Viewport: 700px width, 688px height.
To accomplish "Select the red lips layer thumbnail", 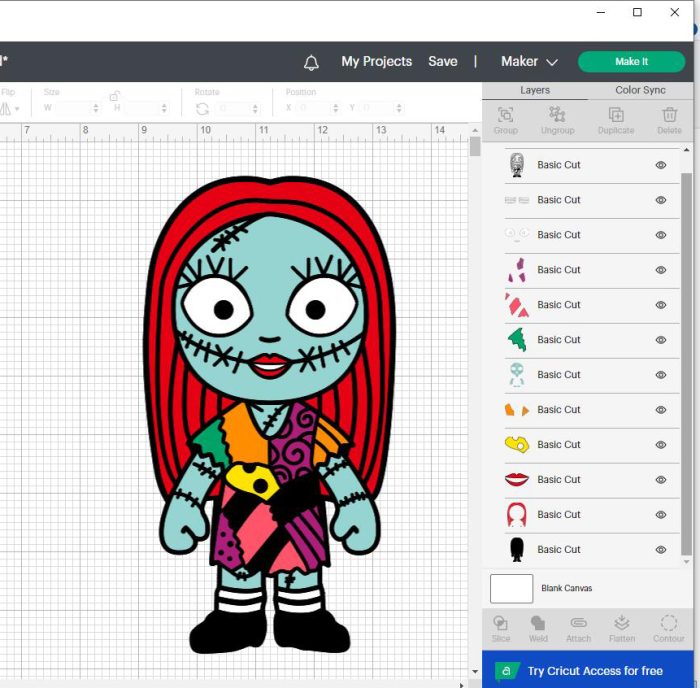I will 517,480.
